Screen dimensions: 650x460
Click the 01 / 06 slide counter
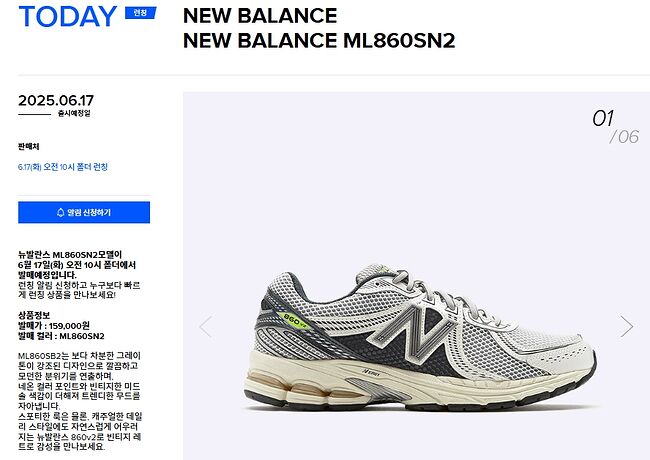pos(615,127)
